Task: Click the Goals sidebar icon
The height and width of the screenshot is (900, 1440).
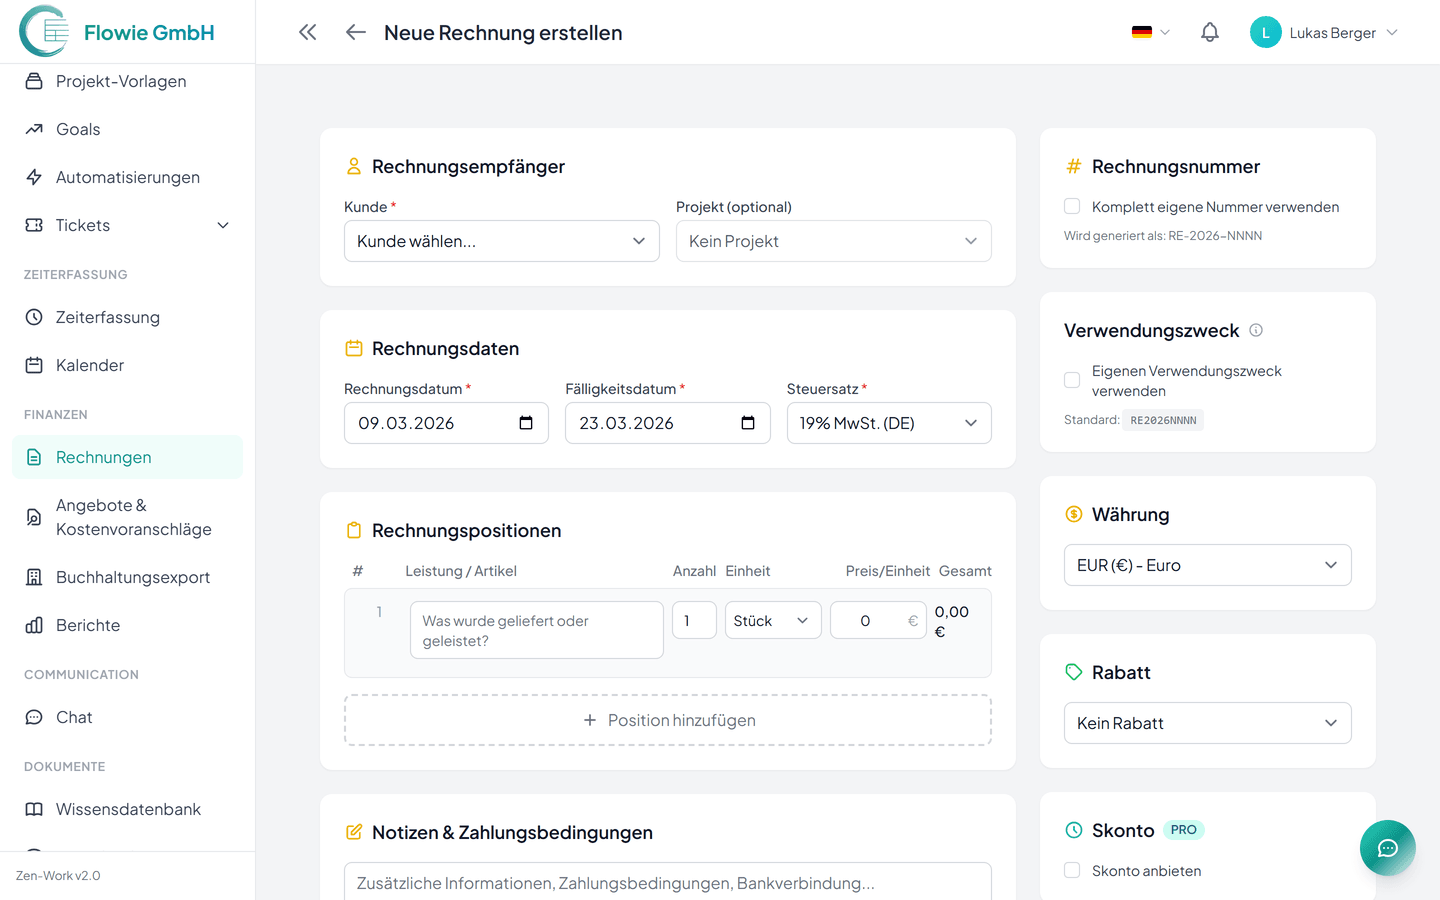Action: tap(35, 129)
